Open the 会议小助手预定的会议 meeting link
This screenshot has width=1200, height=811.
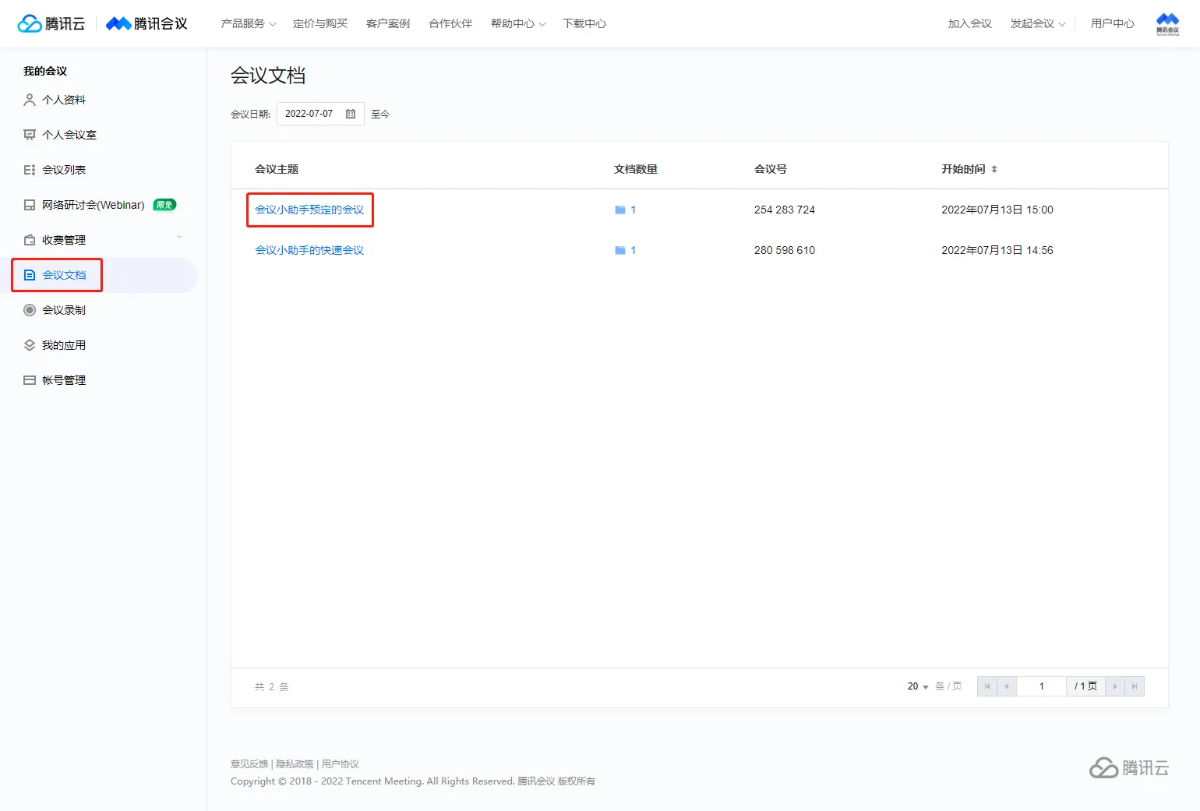309,210
